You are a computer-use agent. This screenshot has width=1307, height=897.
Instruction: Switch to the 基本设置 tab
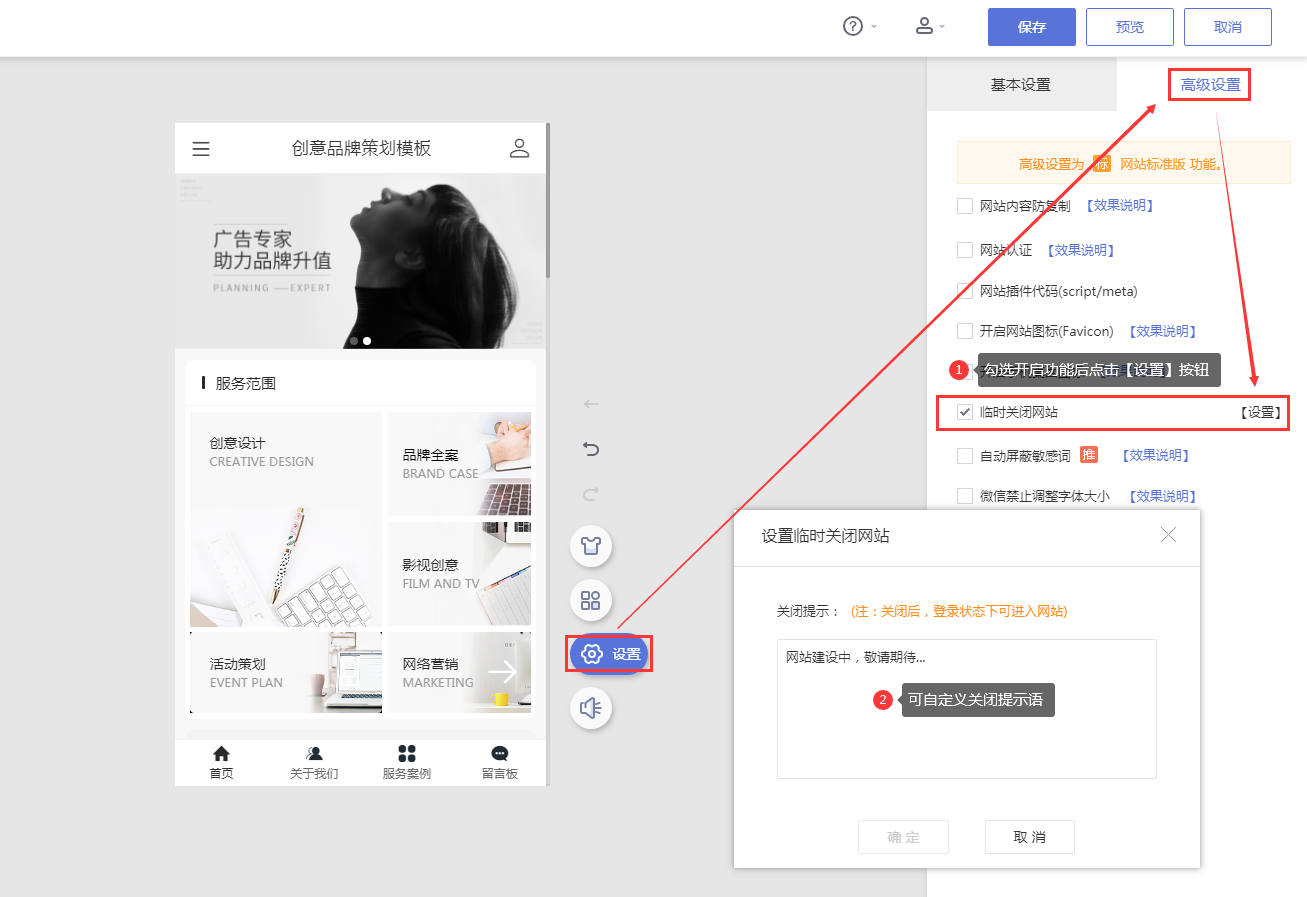[x=1021, y=85]
